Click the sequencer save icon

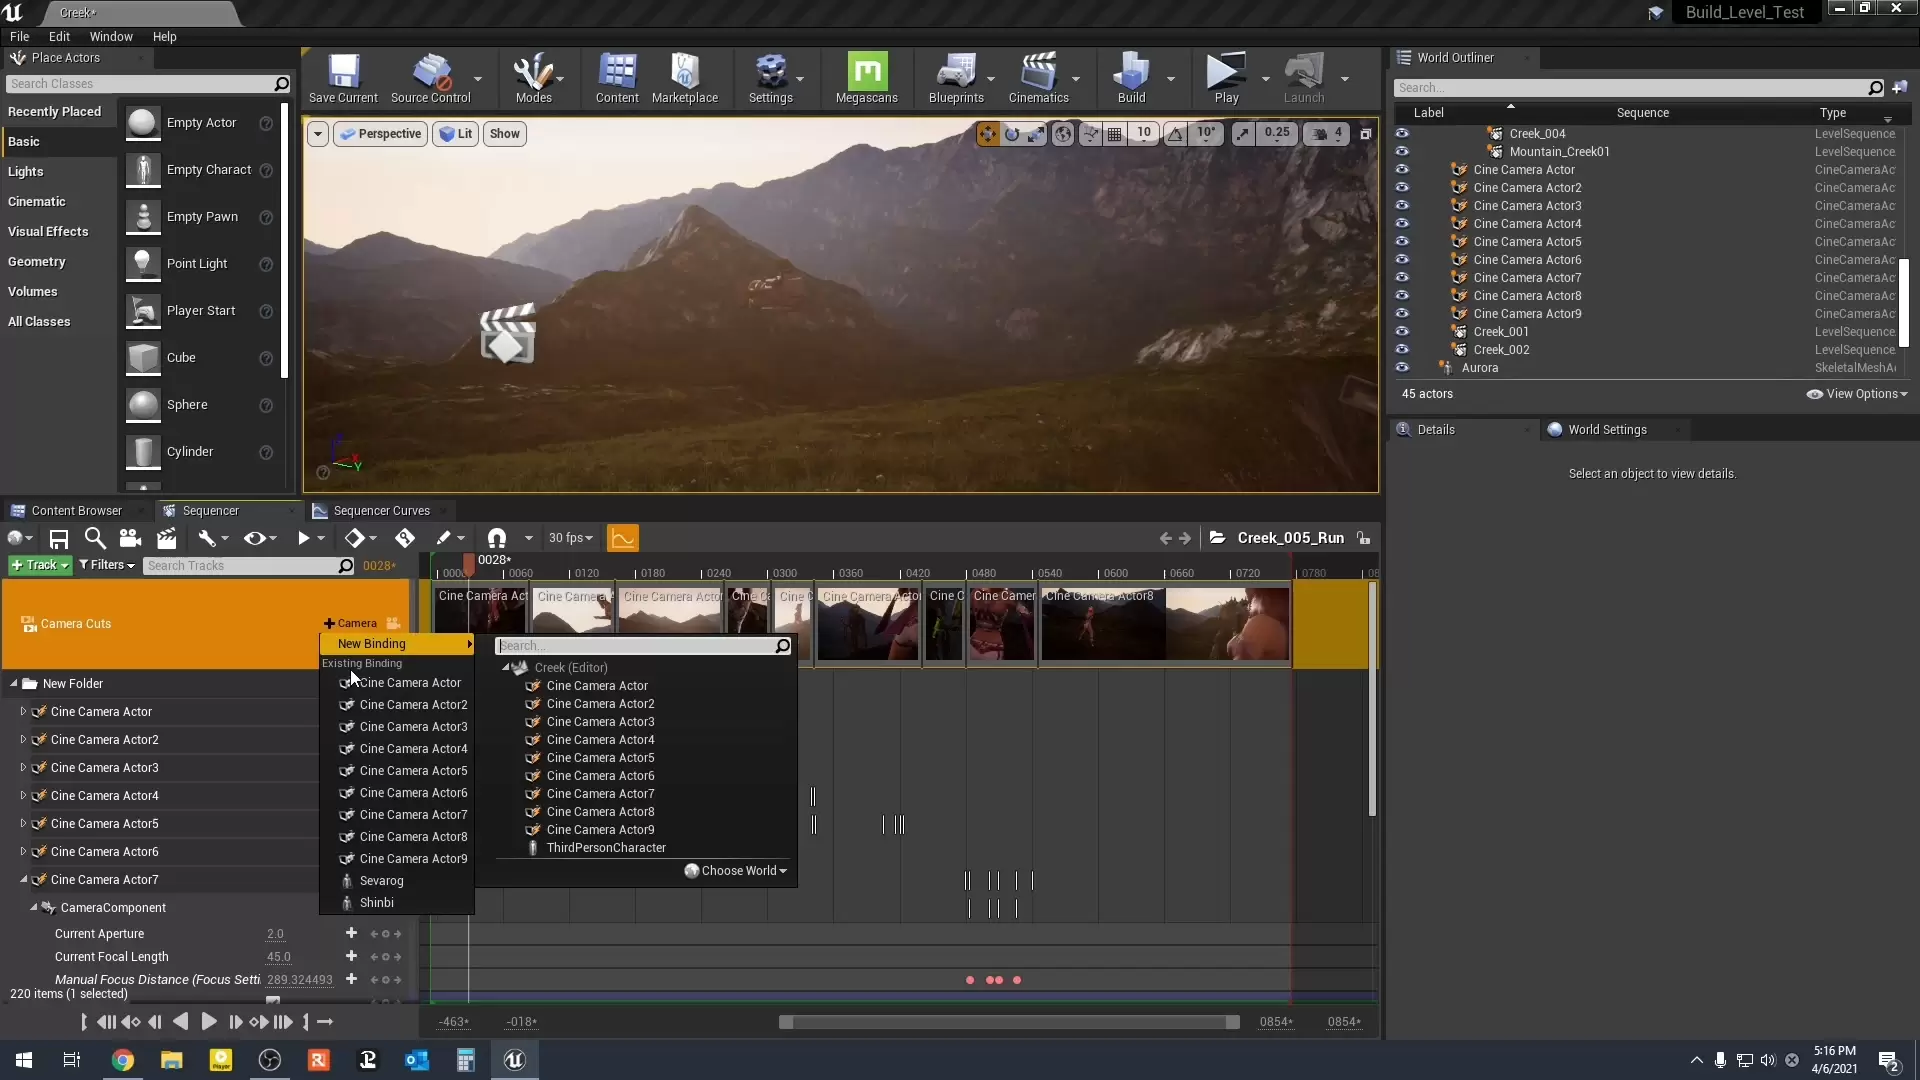click(x=59, y=538)
